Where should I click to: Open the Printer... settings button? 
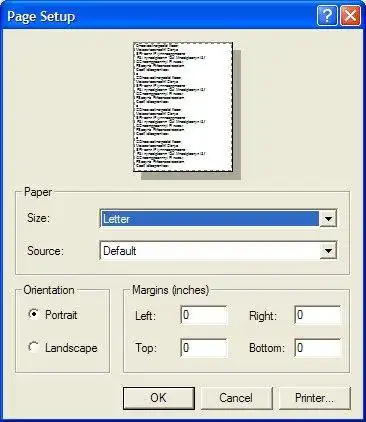coord(314,398)
